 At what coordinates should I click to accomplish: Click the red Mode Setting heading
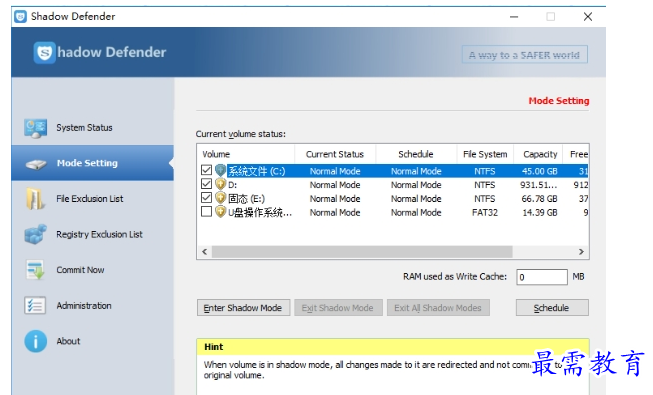559,101
